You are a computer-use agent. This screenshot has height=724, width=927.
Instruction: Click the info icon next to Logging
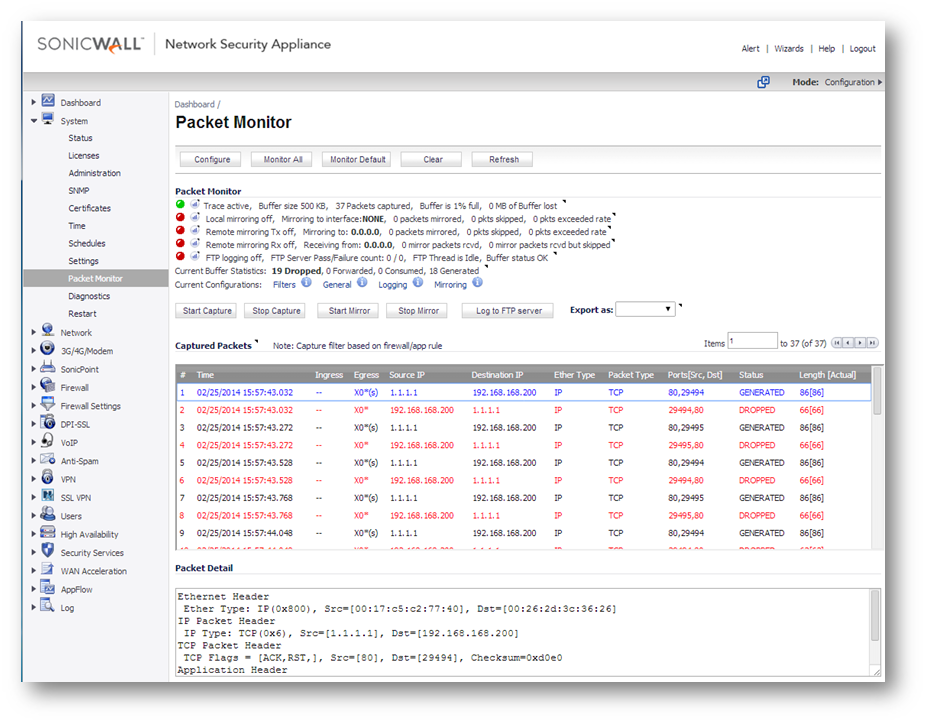pos(417,284)
